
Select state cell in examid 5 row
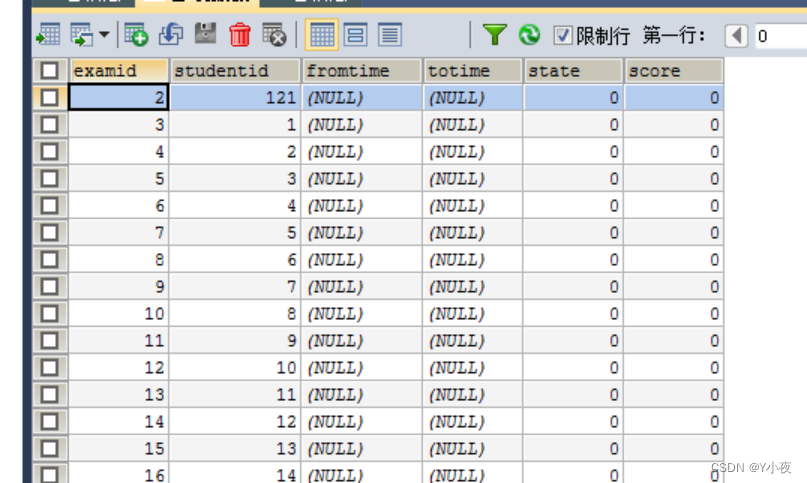point(573,179)
